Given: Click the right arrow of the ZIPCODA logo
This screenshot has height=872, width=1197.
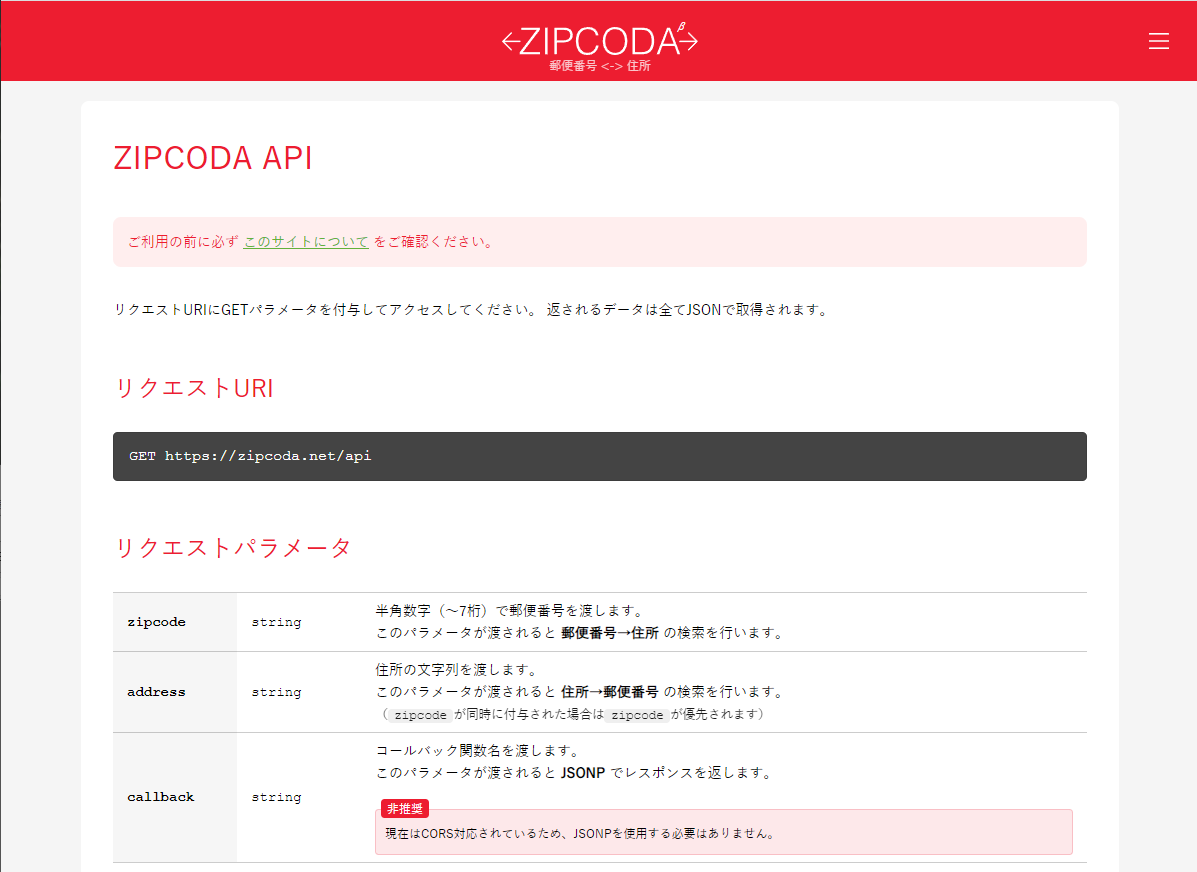Looking at the screenshot, I should click(x=688, y=41).
